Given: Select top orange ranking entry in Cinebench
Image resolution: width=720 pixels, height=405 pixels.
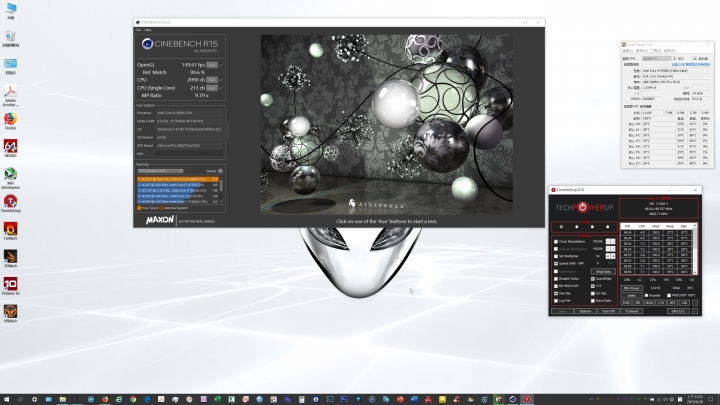Looking at the screenshot, I should [178, 179].
